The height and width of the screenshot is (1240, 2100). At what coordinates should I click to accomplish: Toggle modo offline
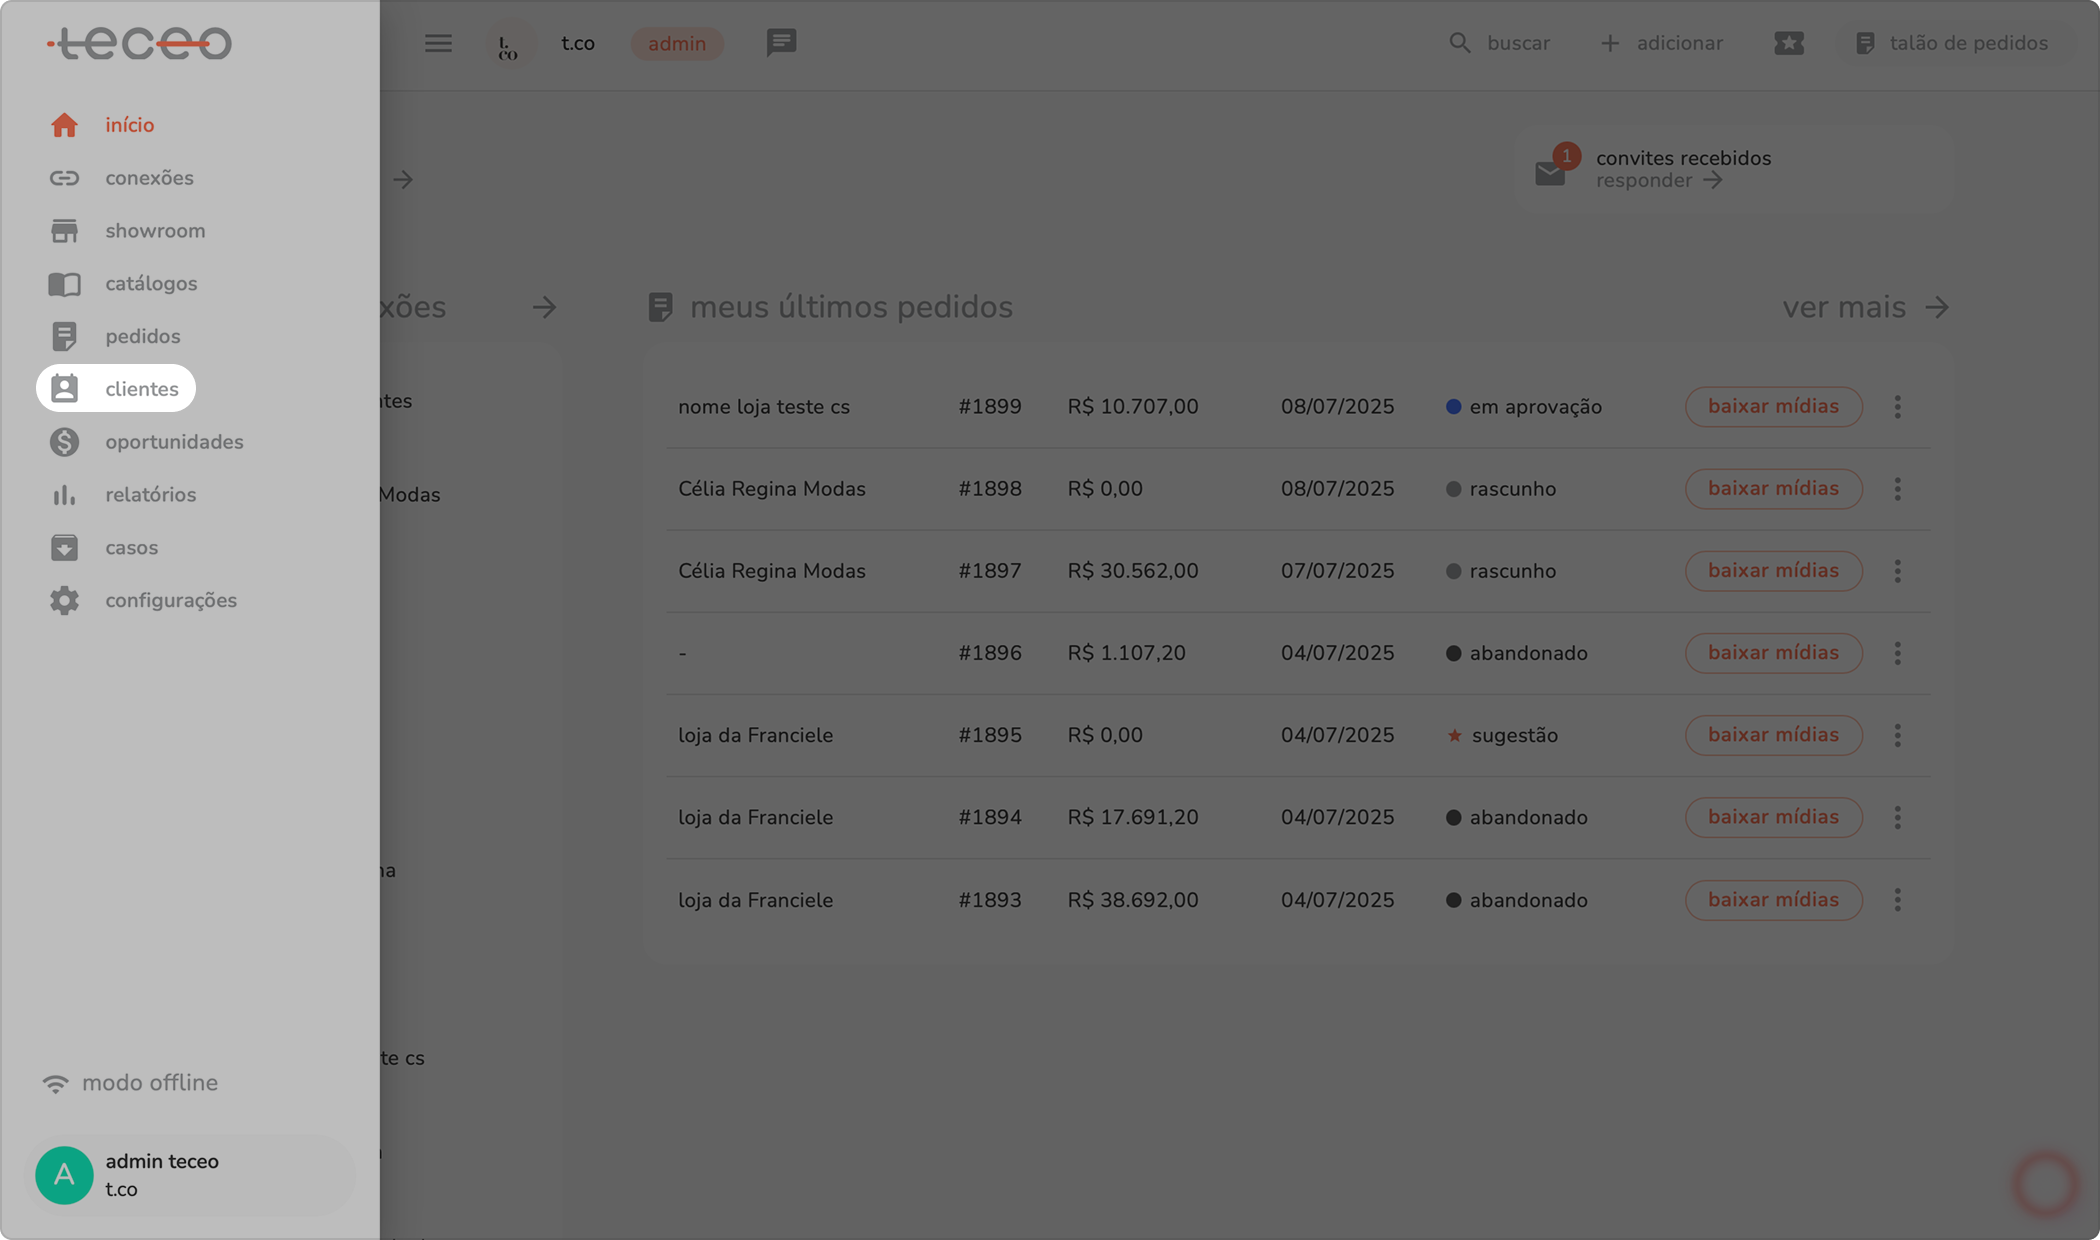[x=130, y=1083]
